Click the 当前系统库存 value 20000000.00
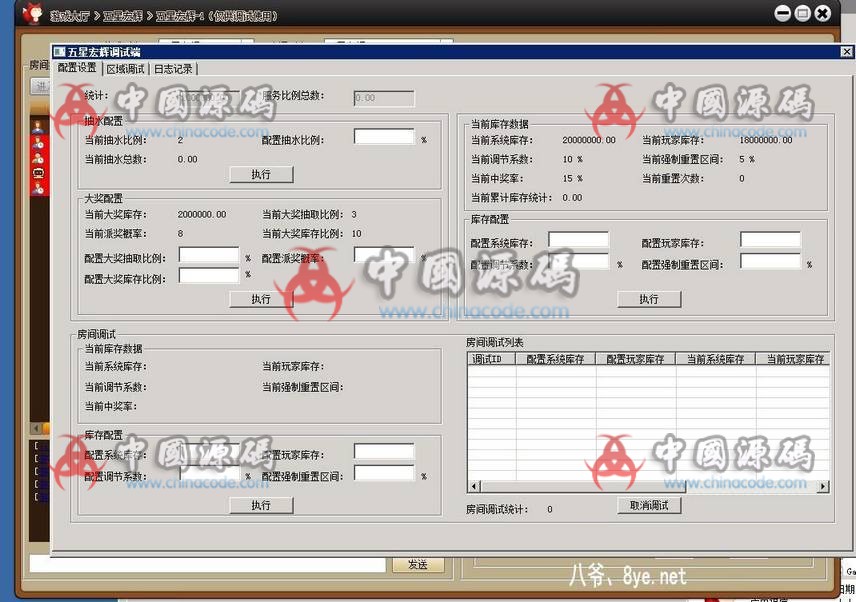 tap(589, 140)
